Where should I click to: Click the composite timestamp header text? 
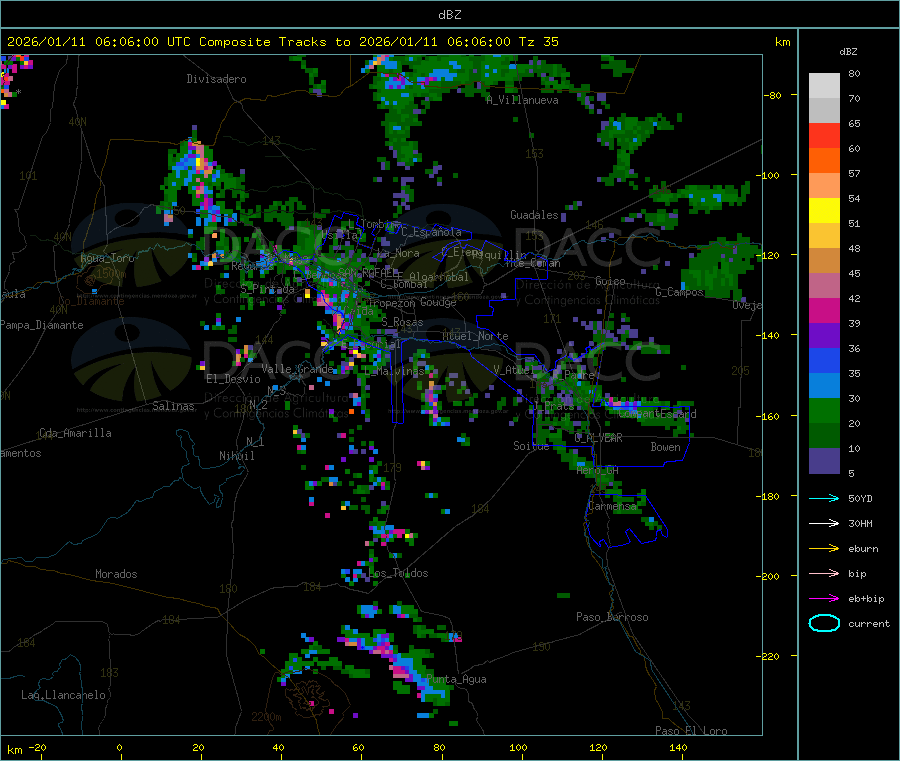[283, 42]
